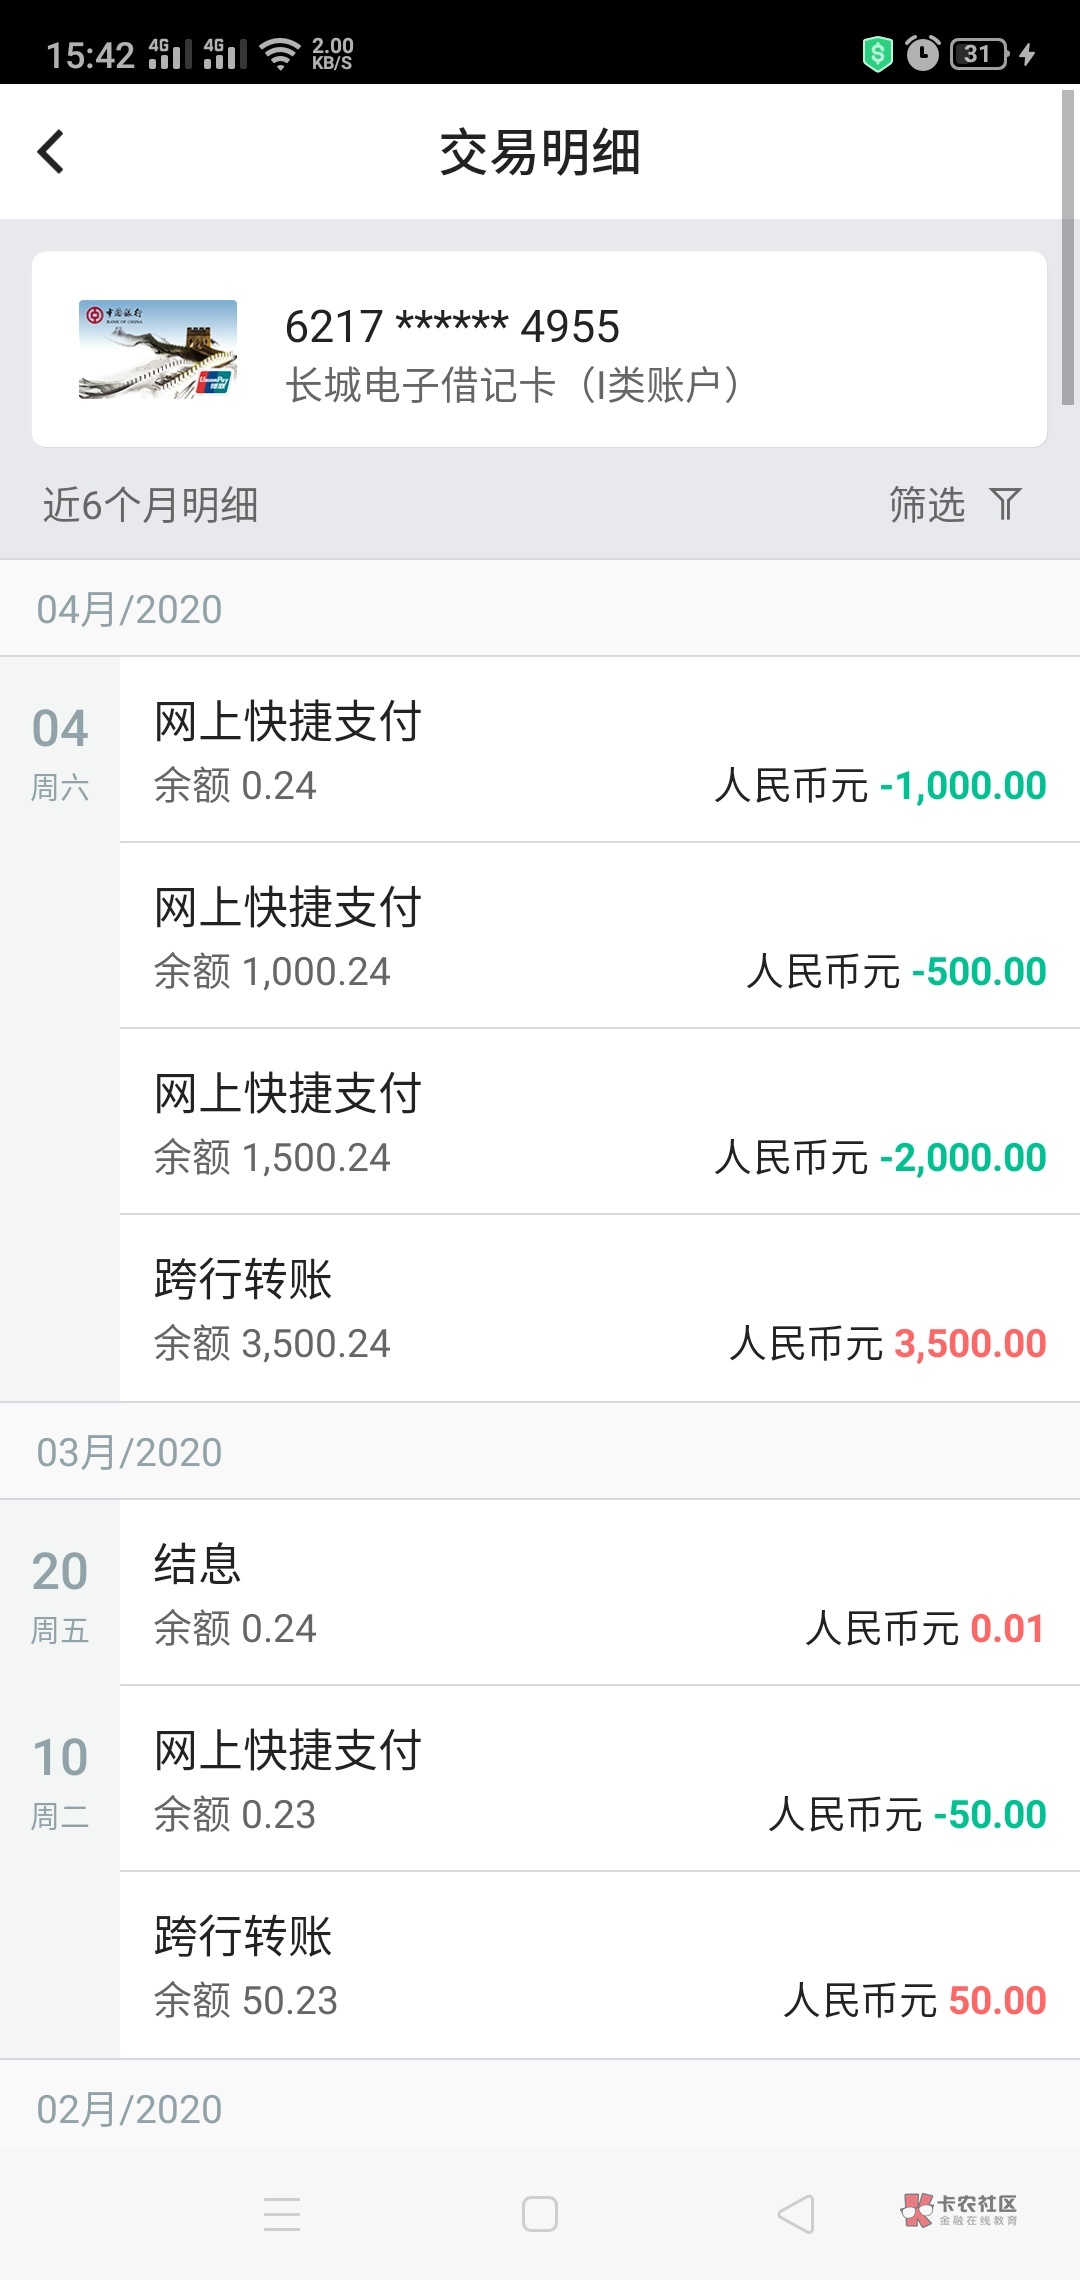
Task: Tap the Great Wall debit card thumbnail
Action: click(158, 350)
